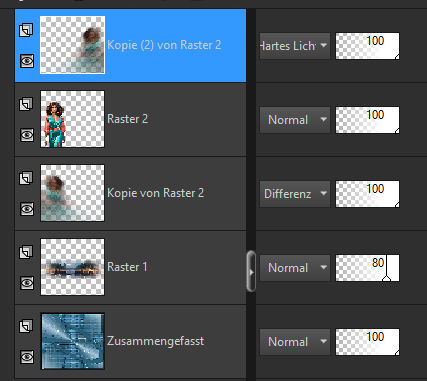Open blend mode dropdown for Raster 1
Image resolution: width=427 pixels, height=381 pixels.
[x=295, y=268]
